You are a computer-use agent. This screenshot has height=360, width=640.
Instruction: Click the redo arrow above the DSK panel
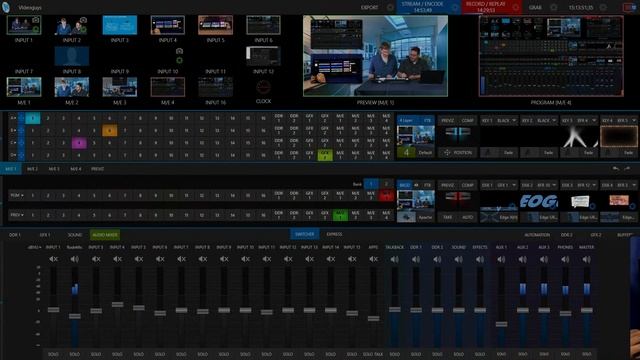click(x=627, y=169)
